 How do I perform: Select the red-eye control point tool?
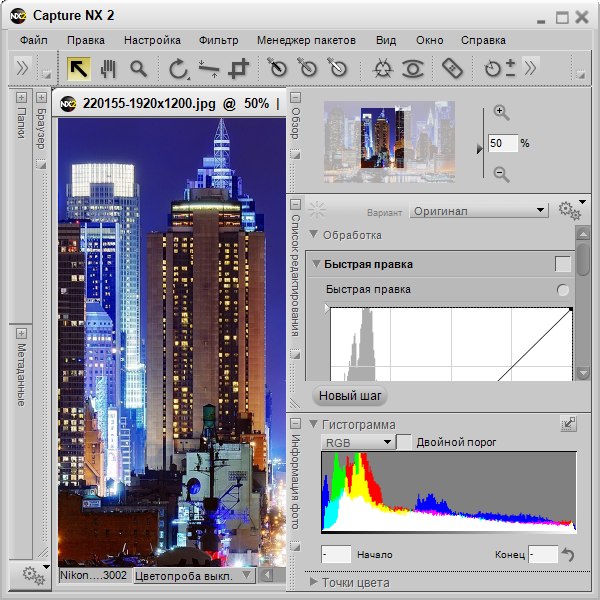point(412,69)
